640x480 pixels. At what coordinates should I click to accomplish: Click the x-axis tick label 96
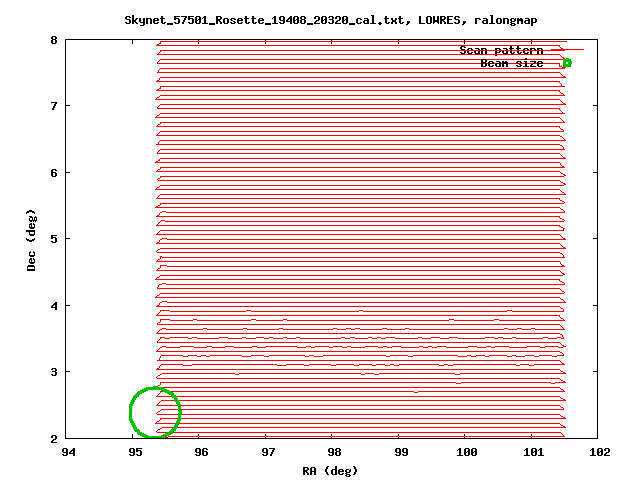[x=202, y=452]
